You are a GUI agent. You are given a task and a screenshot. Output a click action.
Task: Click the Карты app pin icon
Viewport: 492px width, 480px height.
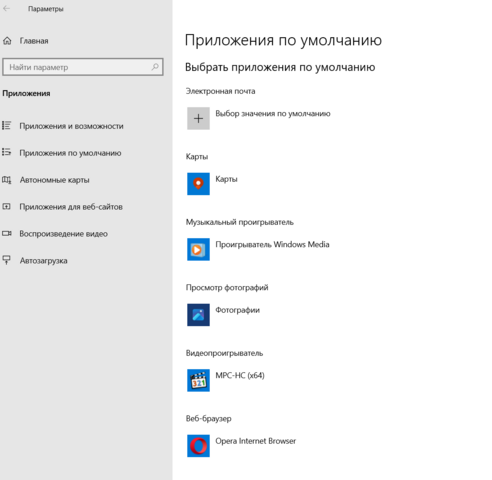point(198,184)
